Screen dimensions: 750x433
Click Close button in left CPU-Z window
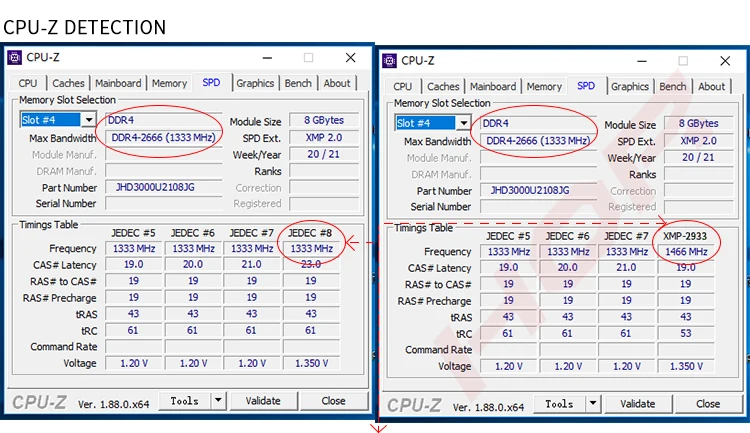tap(333, 401)
